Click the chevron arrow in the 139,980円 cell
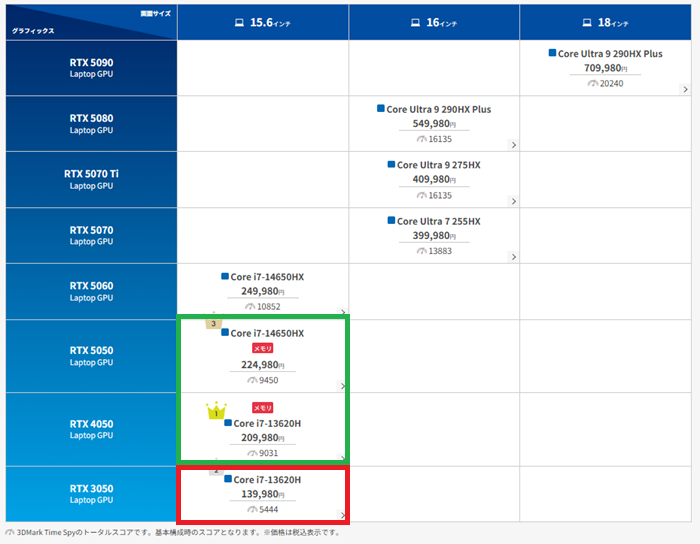Viewport: 700px width, 544px height. tap(343, 515)
